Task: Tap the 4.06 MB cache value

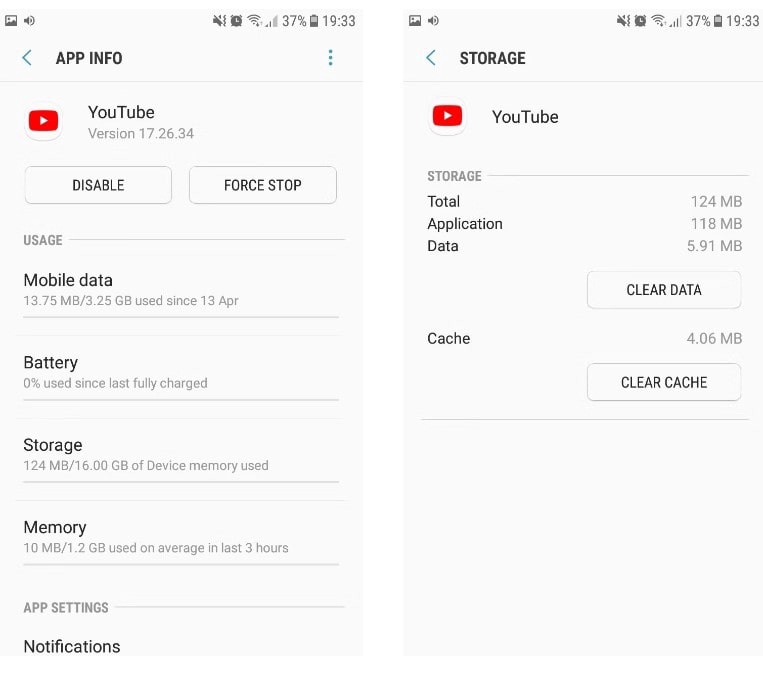Action: (714, 338)
